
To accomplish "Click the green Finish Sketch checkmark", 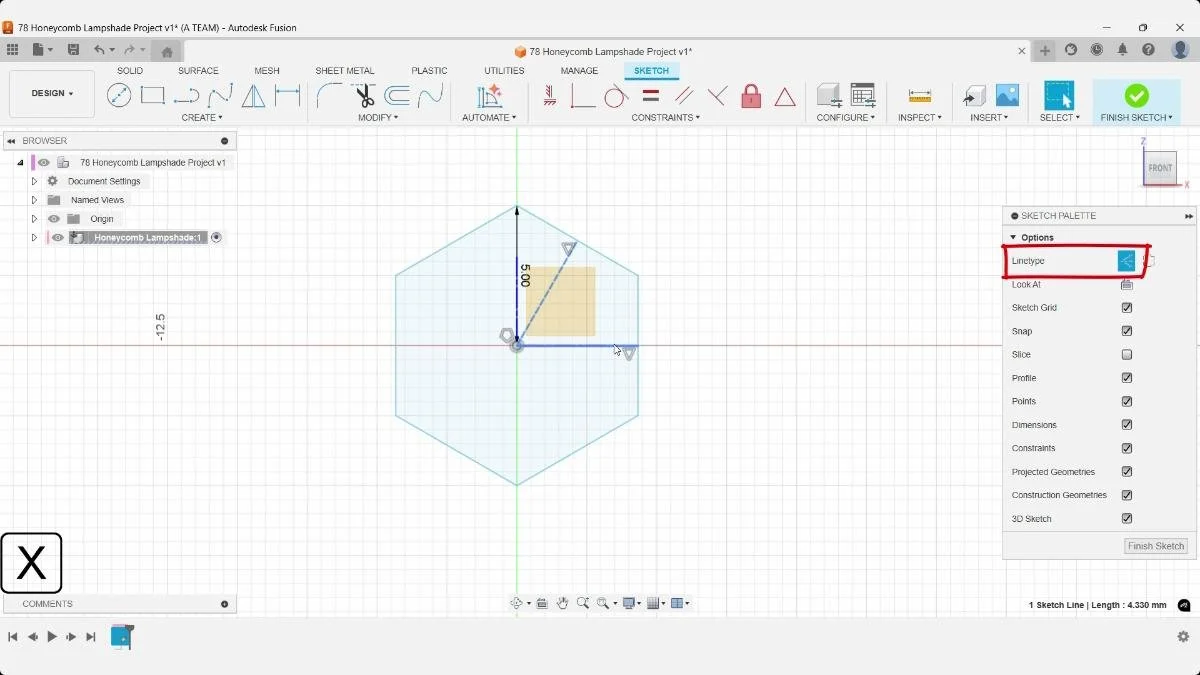I will 1136,95.
